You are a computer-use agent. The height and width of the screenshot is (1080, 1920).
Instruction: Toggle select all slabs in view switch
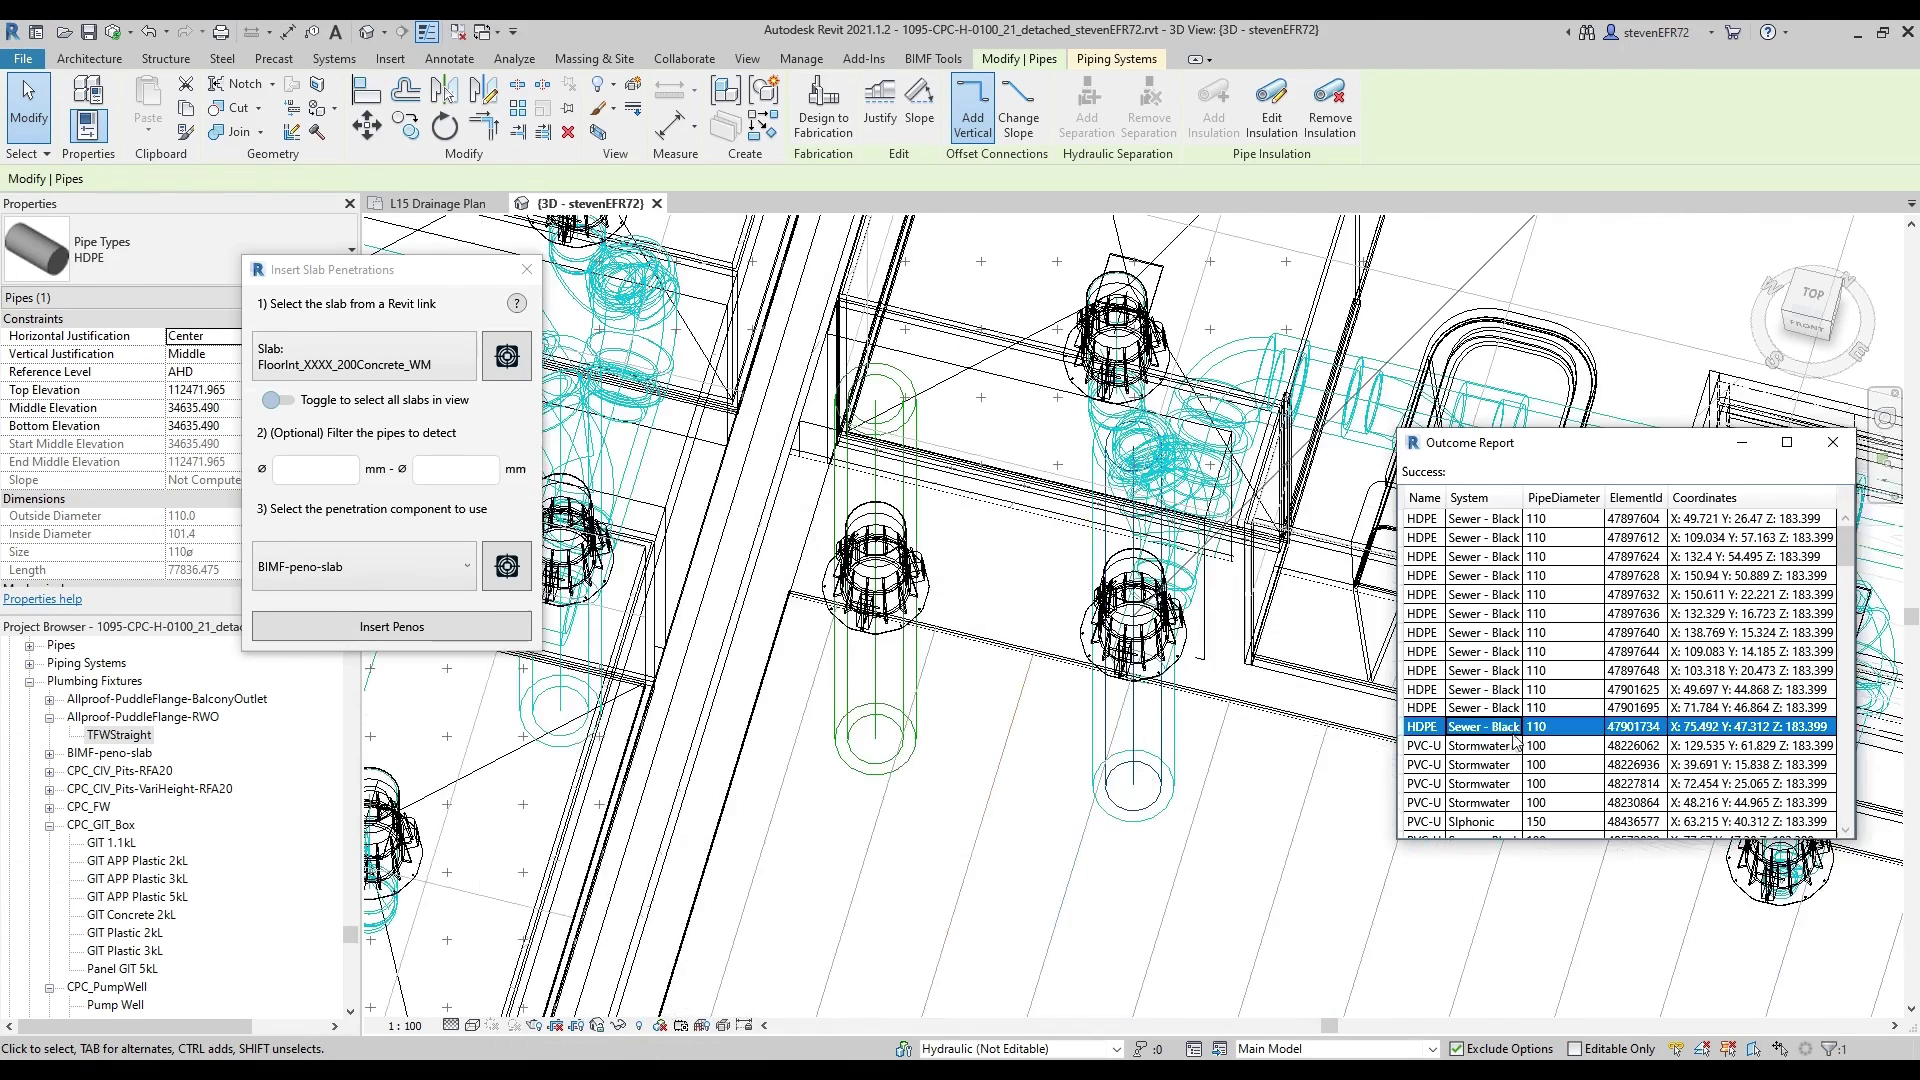pos(277,400)
